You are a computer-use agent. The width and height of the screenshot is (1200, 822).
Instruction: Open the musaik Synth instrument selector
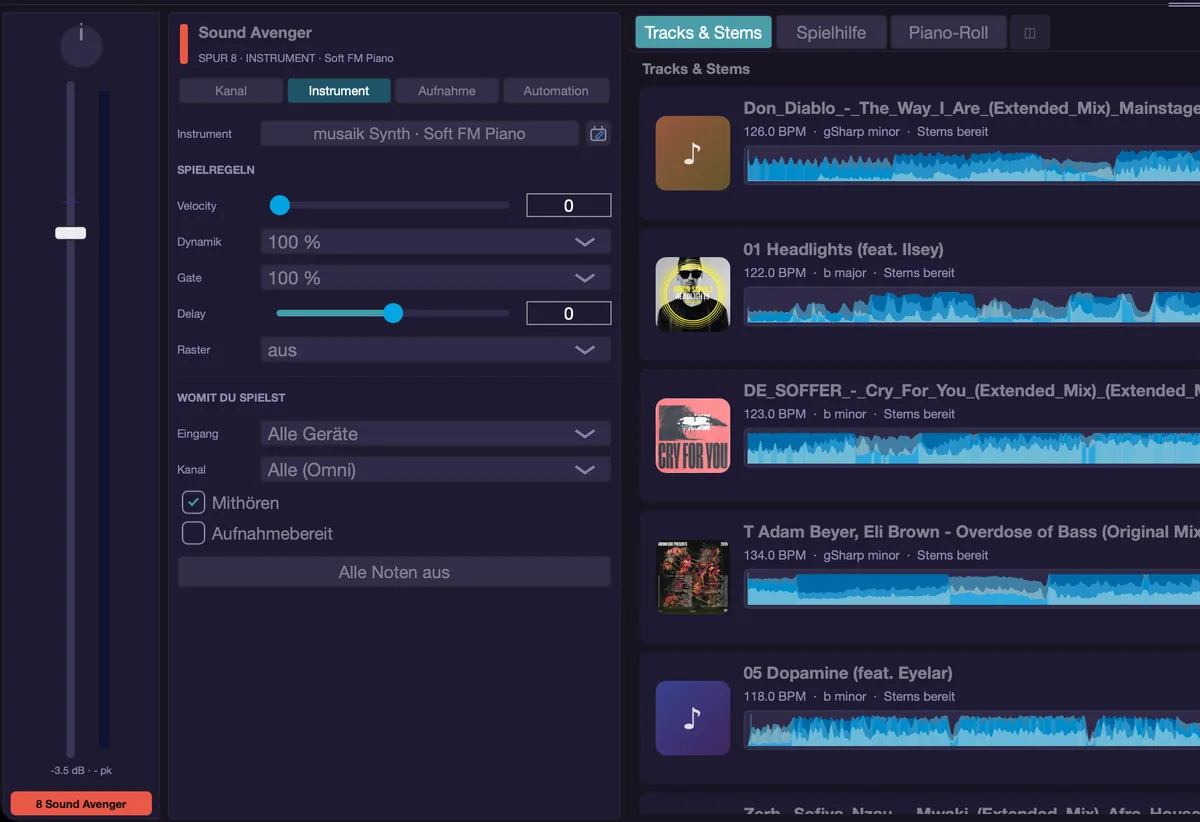click(x=419, y=133)
